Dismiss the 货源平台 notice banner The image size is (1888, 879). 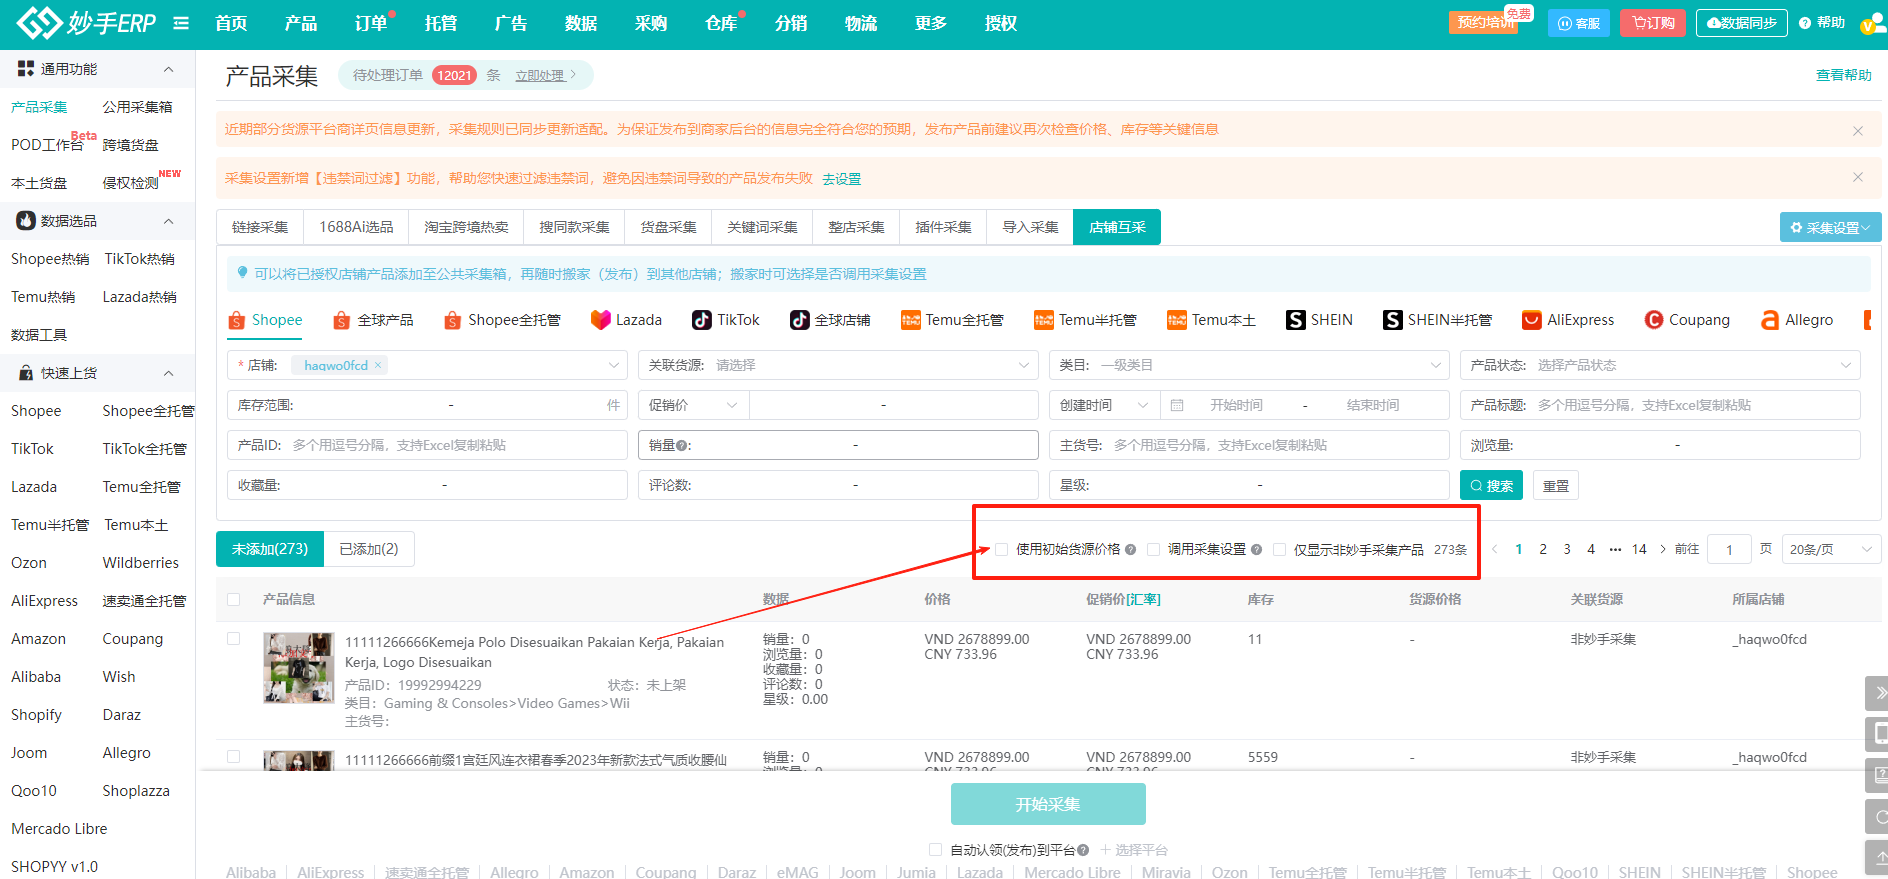click(1858, 131)
